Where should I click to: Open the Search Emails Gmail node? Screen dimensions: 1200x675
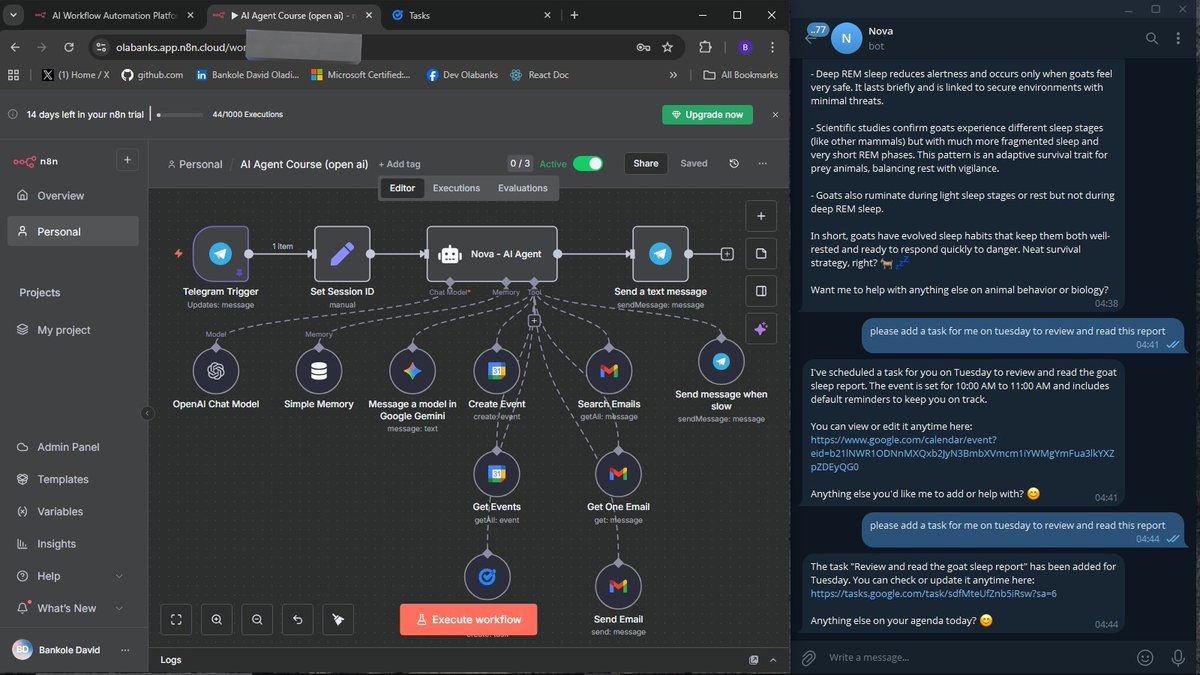[x=608, y=371]
